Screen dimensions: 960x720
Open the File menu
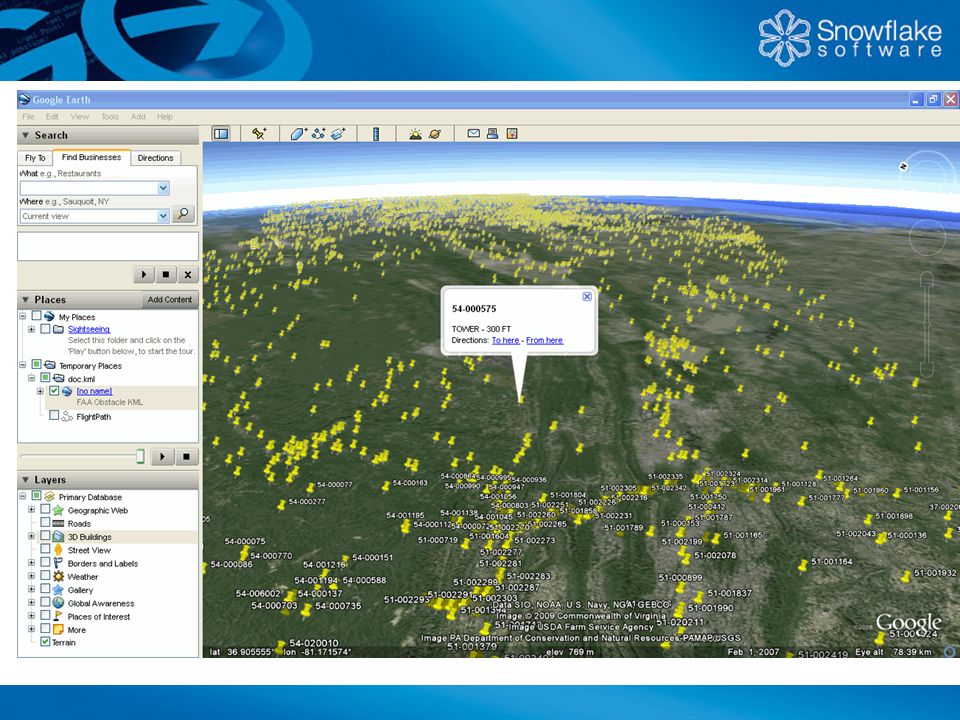tap(28, 116)
